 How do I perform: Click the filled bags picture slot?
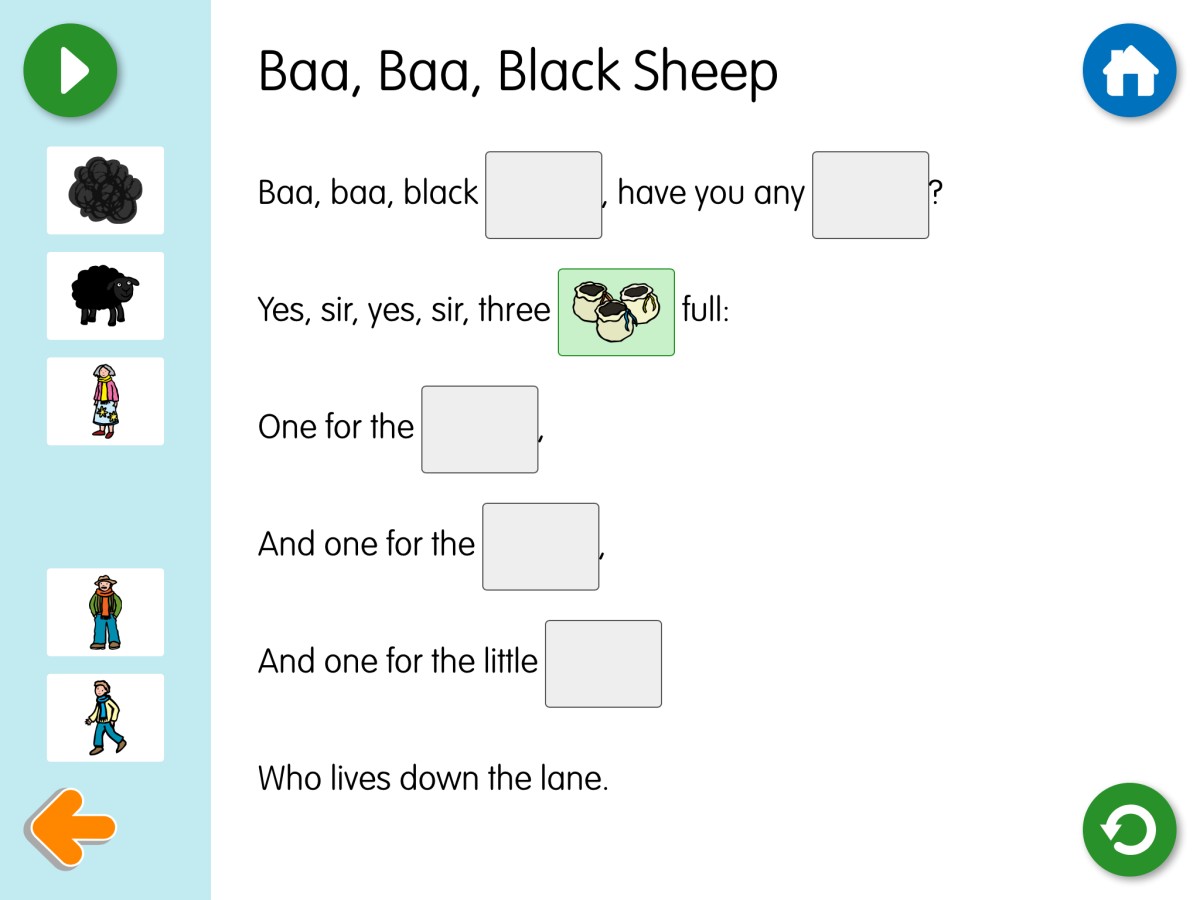(616, 312)
